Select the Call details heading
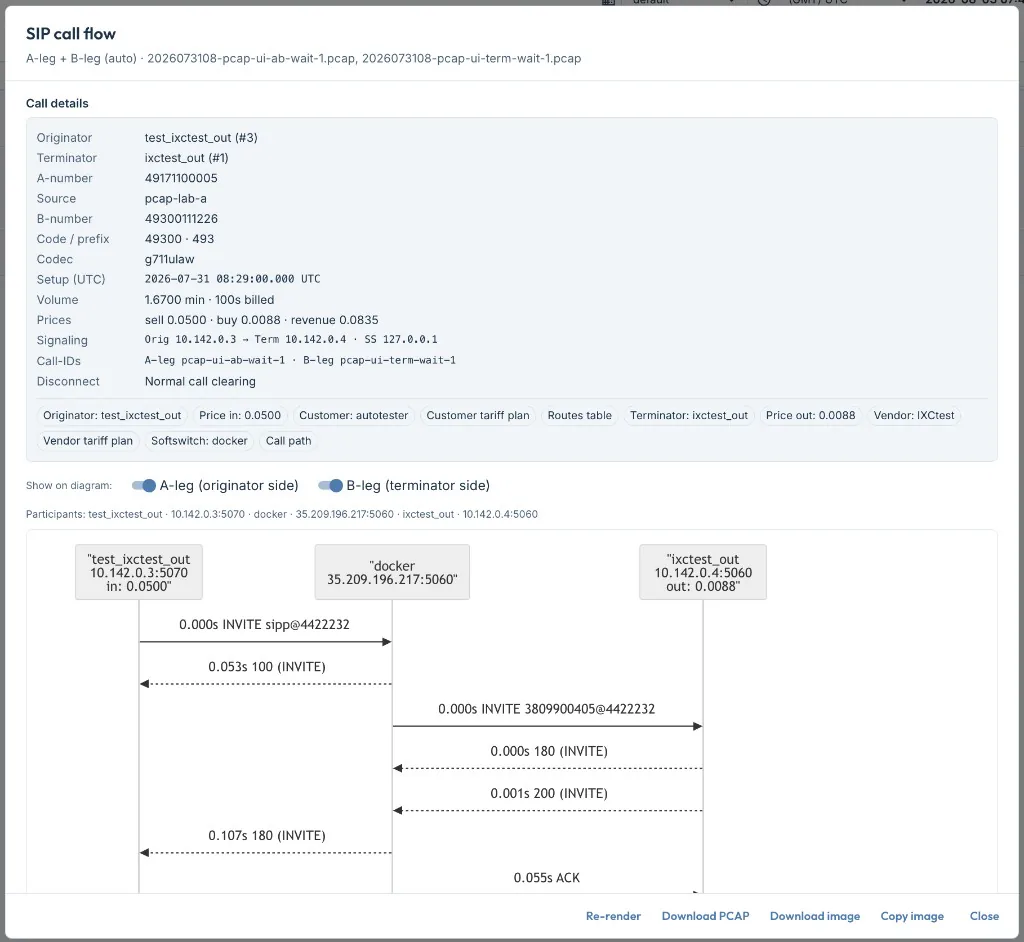The image size is (1024, 942). [x=57, y=103]
